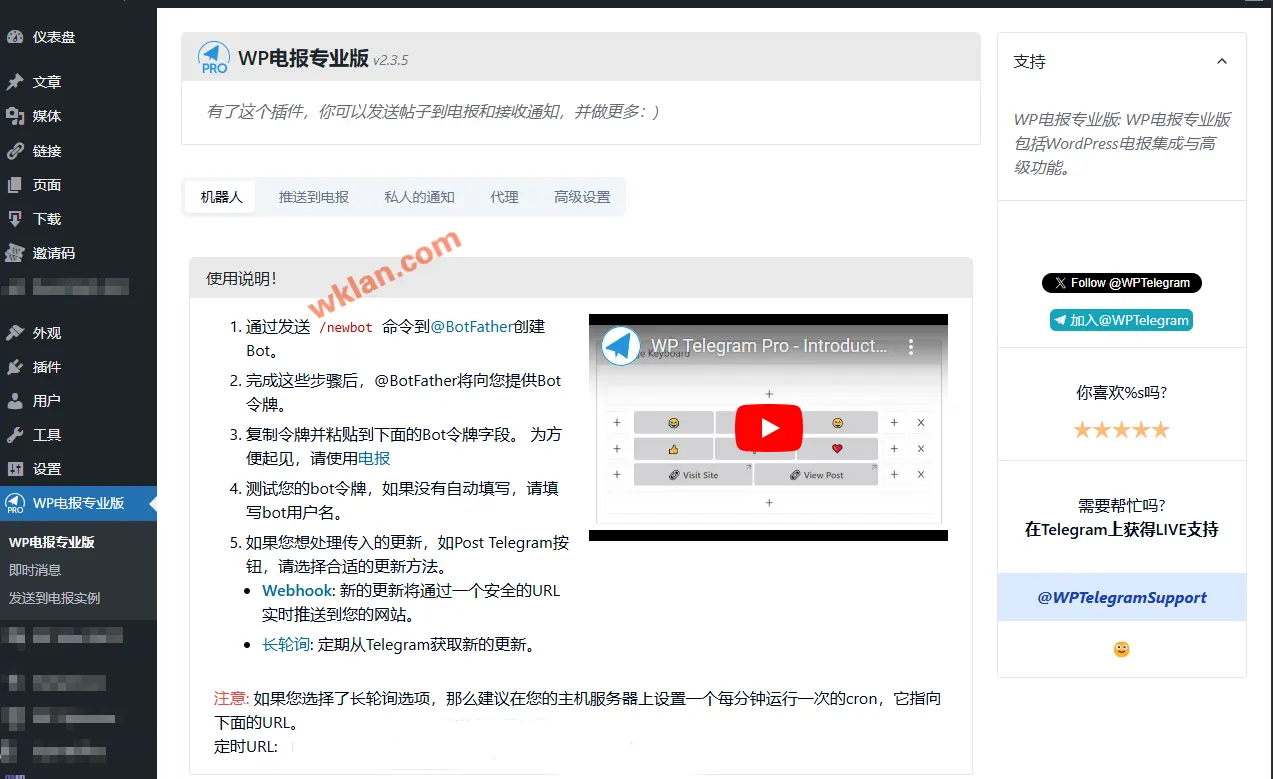Click the 电报 link in step 3
1273x779 pixels.
(x=374, y=459)
